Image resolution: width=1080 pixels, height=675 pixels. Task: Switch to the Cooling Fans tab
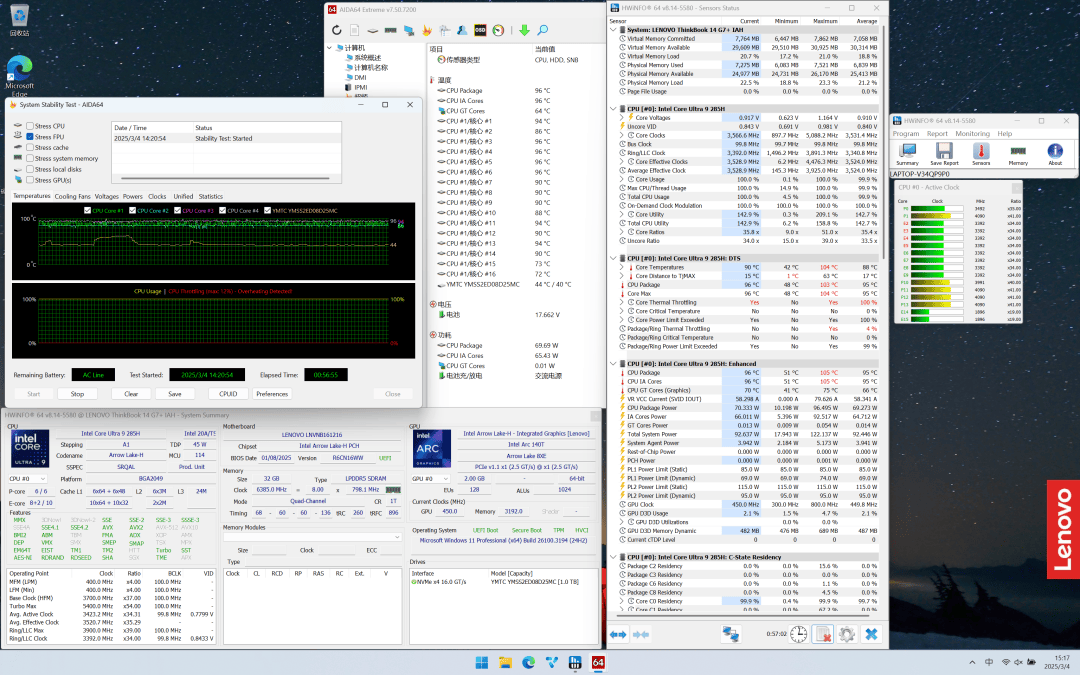point(72,196)
